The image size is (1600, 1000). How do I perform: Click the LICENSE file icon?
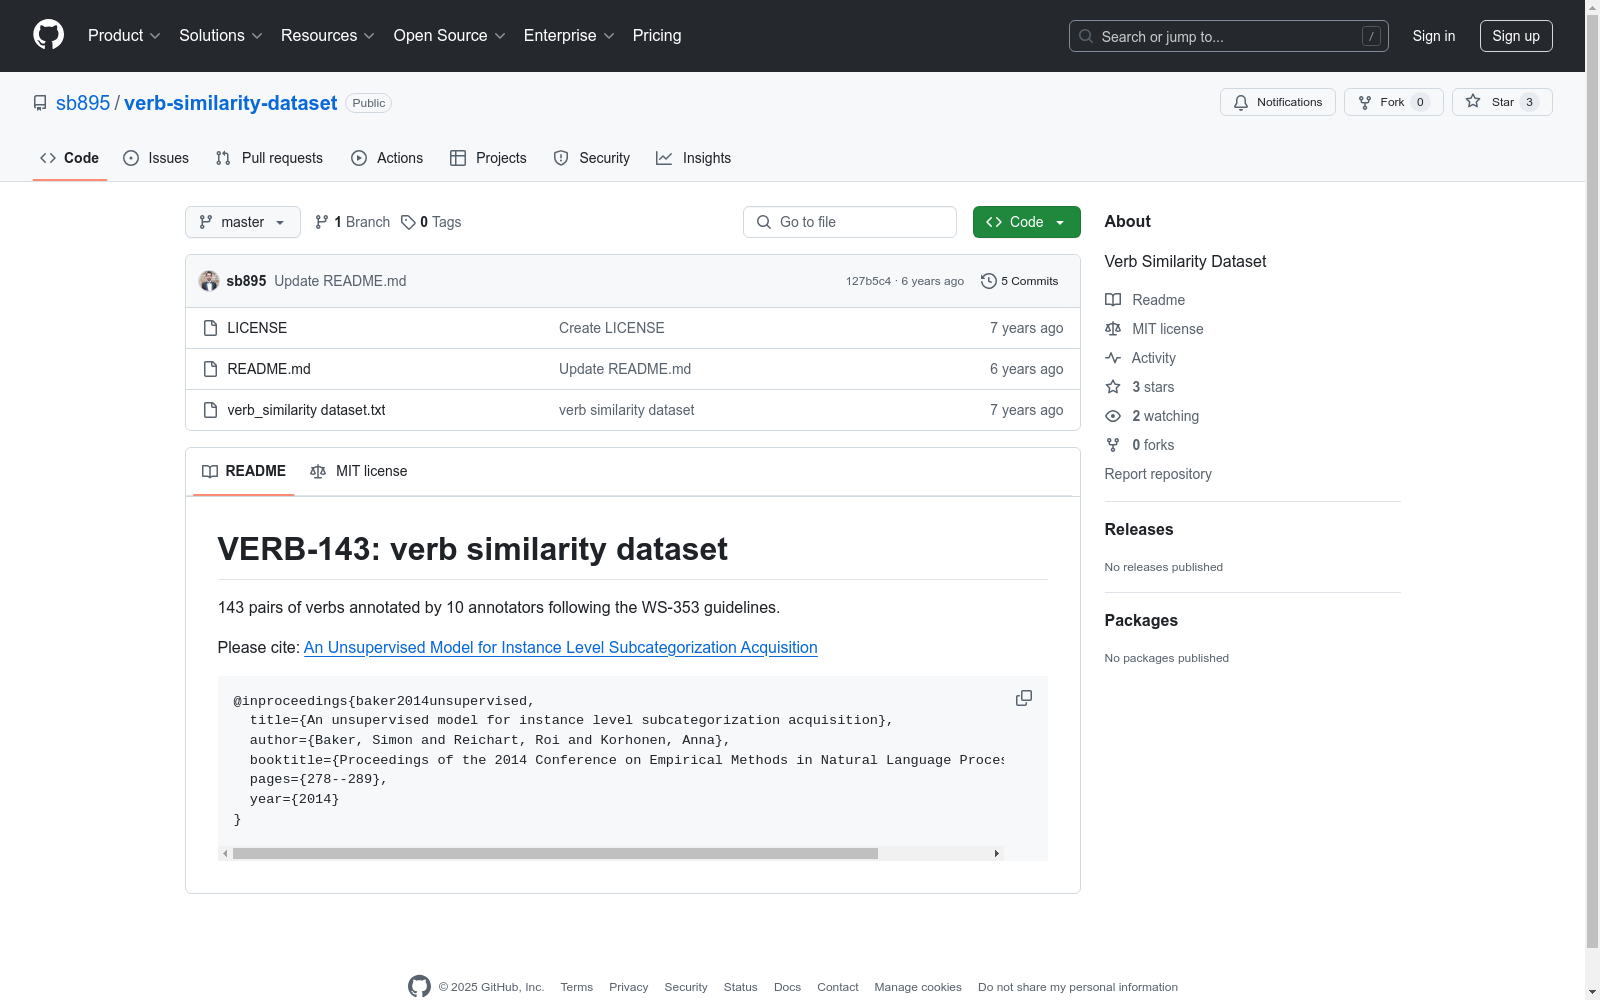(210, 328)
